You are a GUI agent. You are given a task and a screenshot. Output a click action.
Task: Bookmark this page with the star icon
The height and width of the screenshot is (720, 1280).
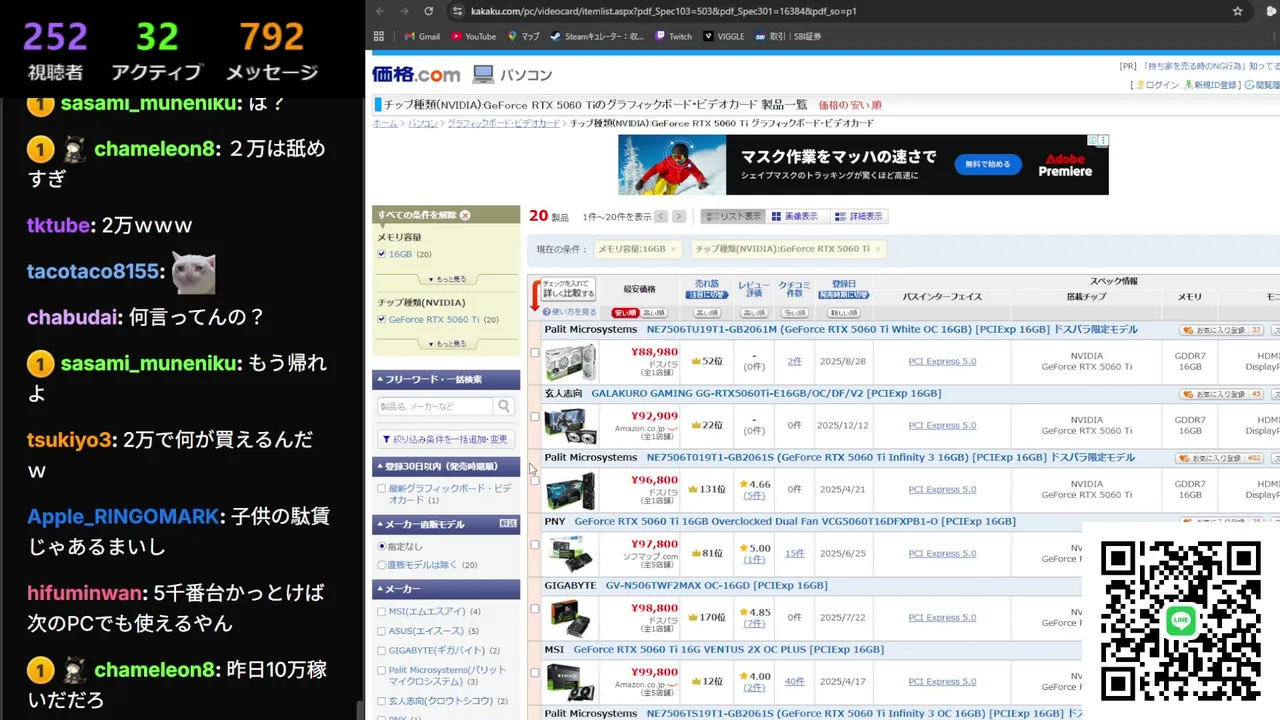[x=1238, y=11]
